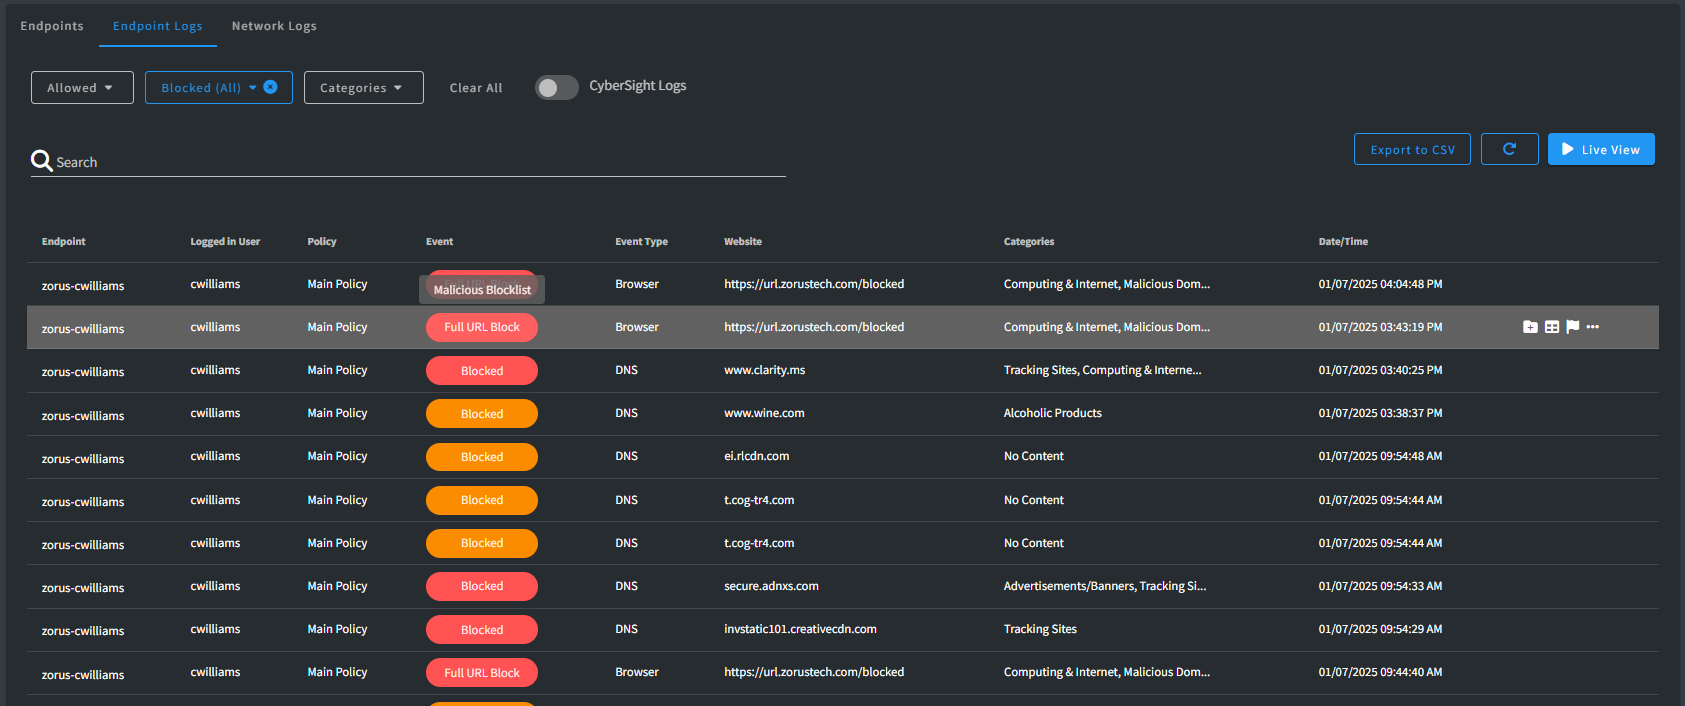
Task: Select the Endpoint Logs tab
Action: click(158, 26)
